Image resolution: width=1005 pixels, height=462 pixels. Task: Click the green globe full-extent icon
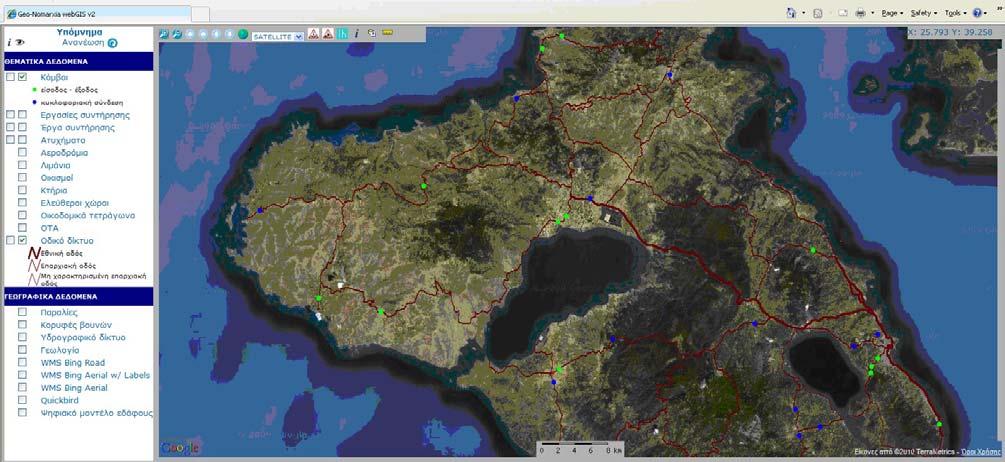243,34
